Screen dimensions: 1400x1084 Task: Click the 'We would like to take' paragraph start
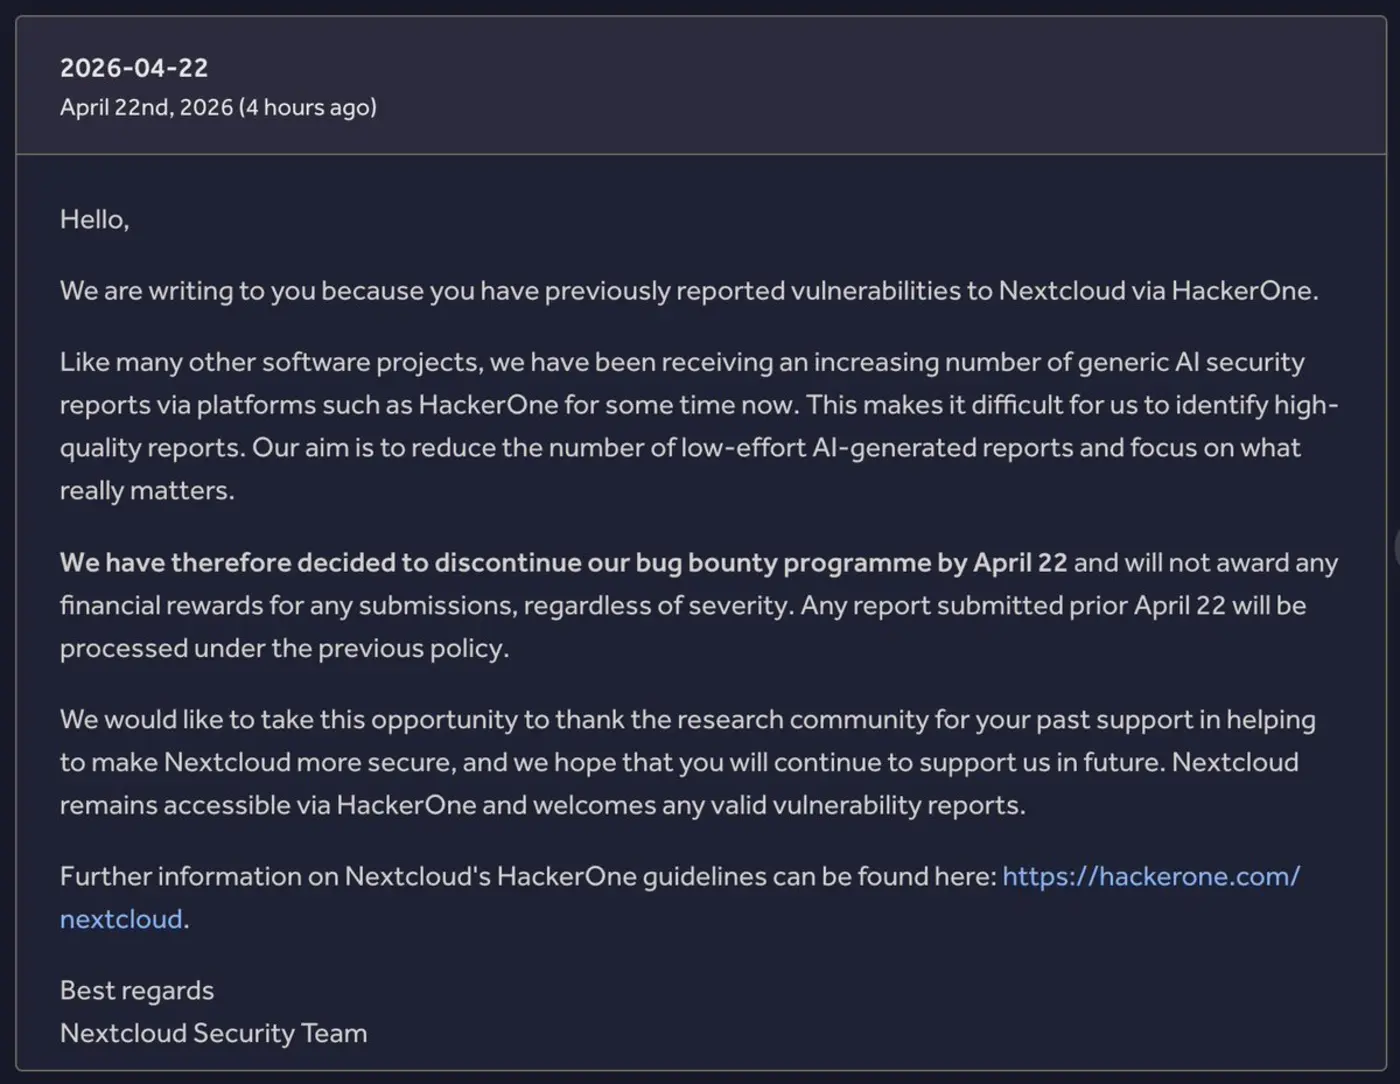pos(188,720)
